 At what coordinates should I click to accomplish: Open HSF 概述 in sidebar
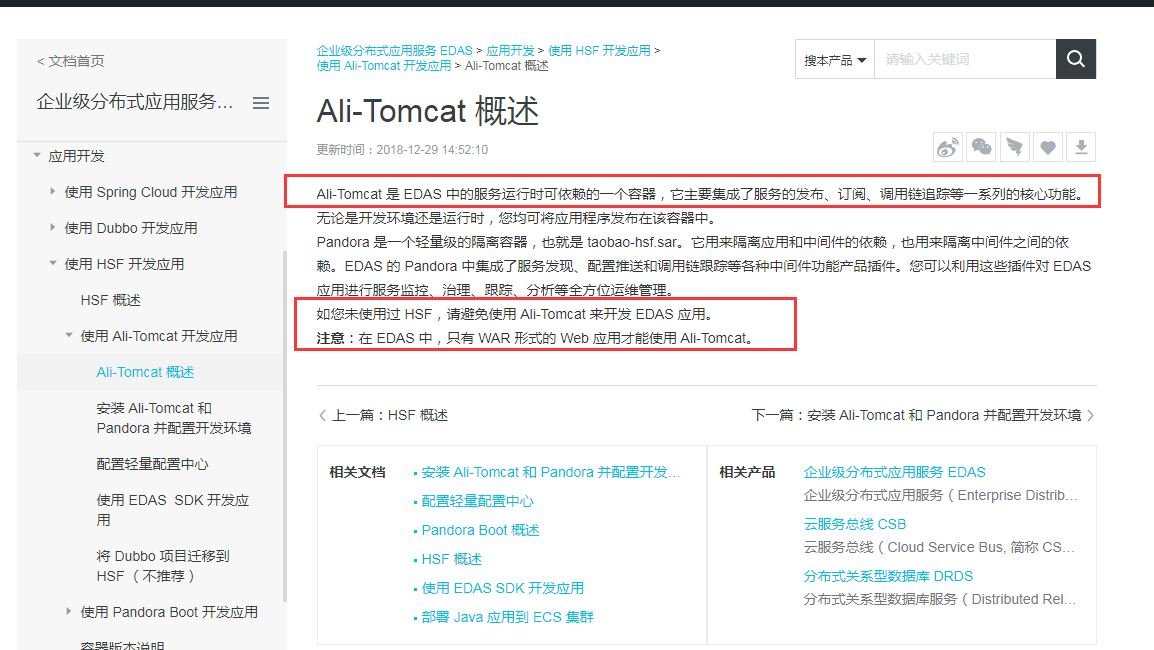tap(110, 300)
